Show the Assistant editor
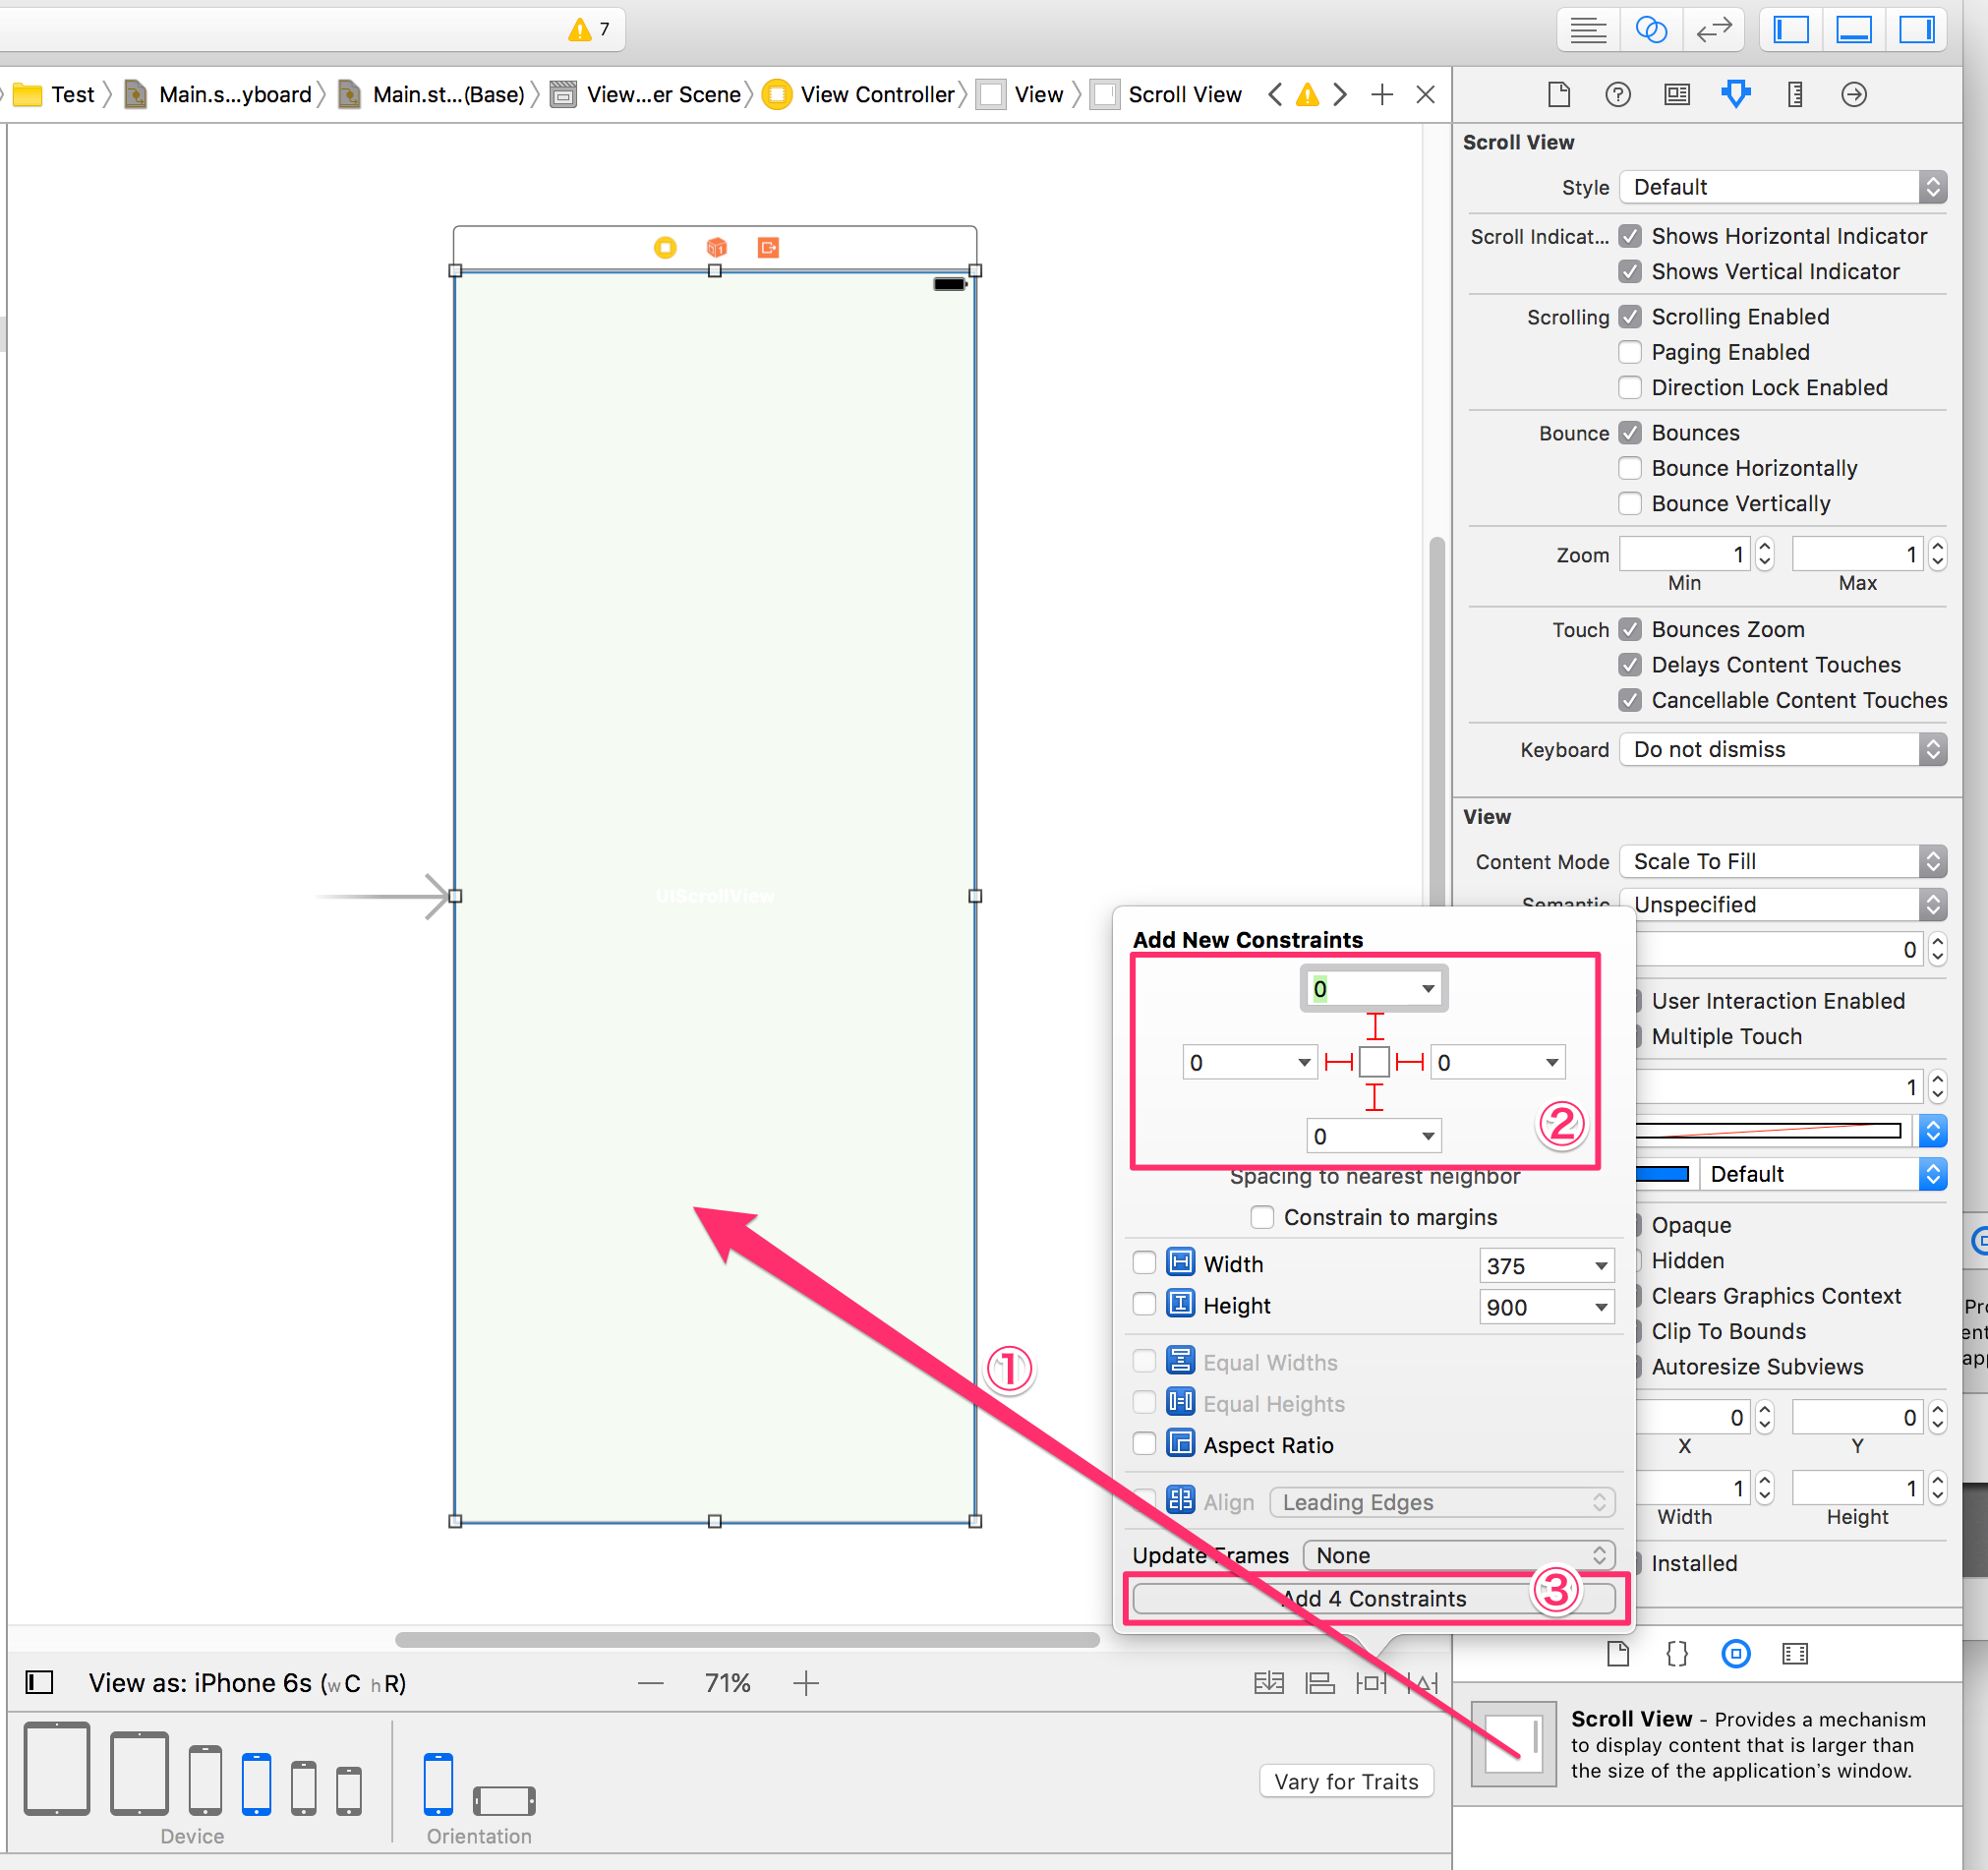 tap(1652, 29)
